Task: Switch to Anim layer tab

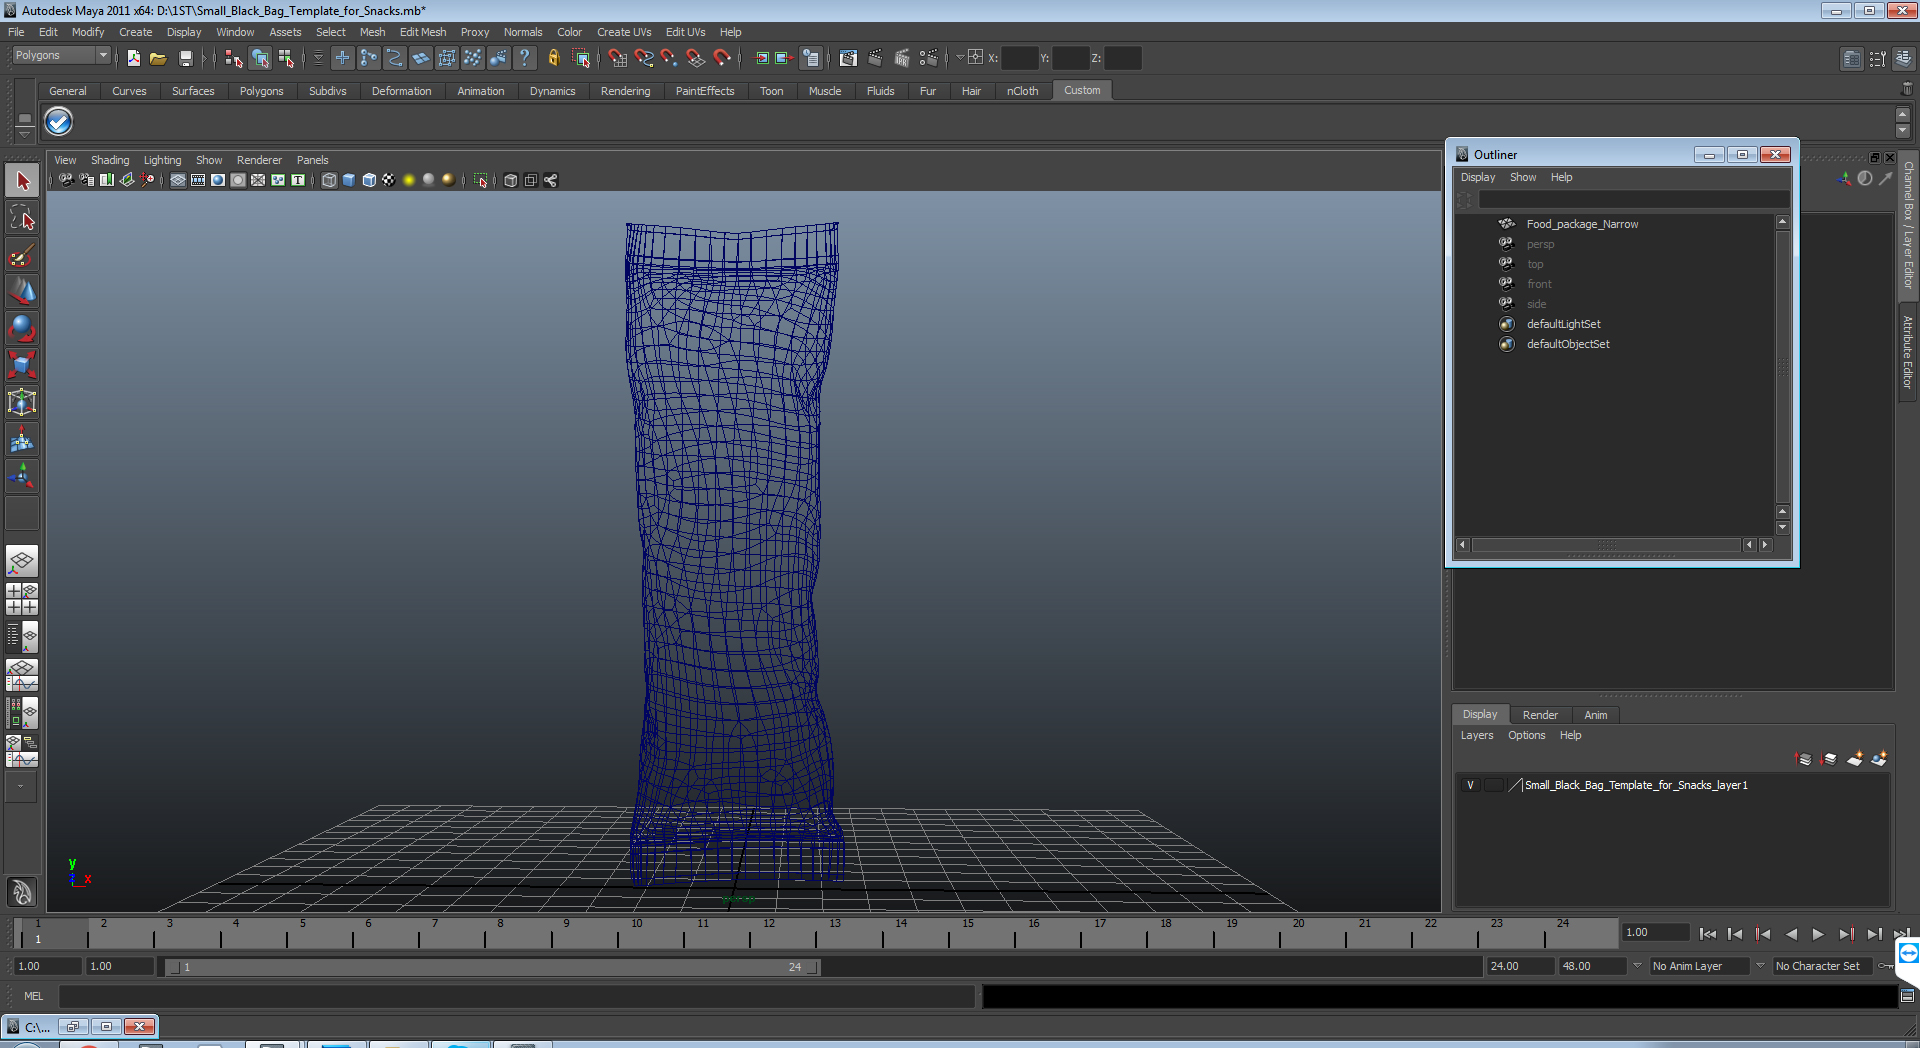Action: [1596, 715]
